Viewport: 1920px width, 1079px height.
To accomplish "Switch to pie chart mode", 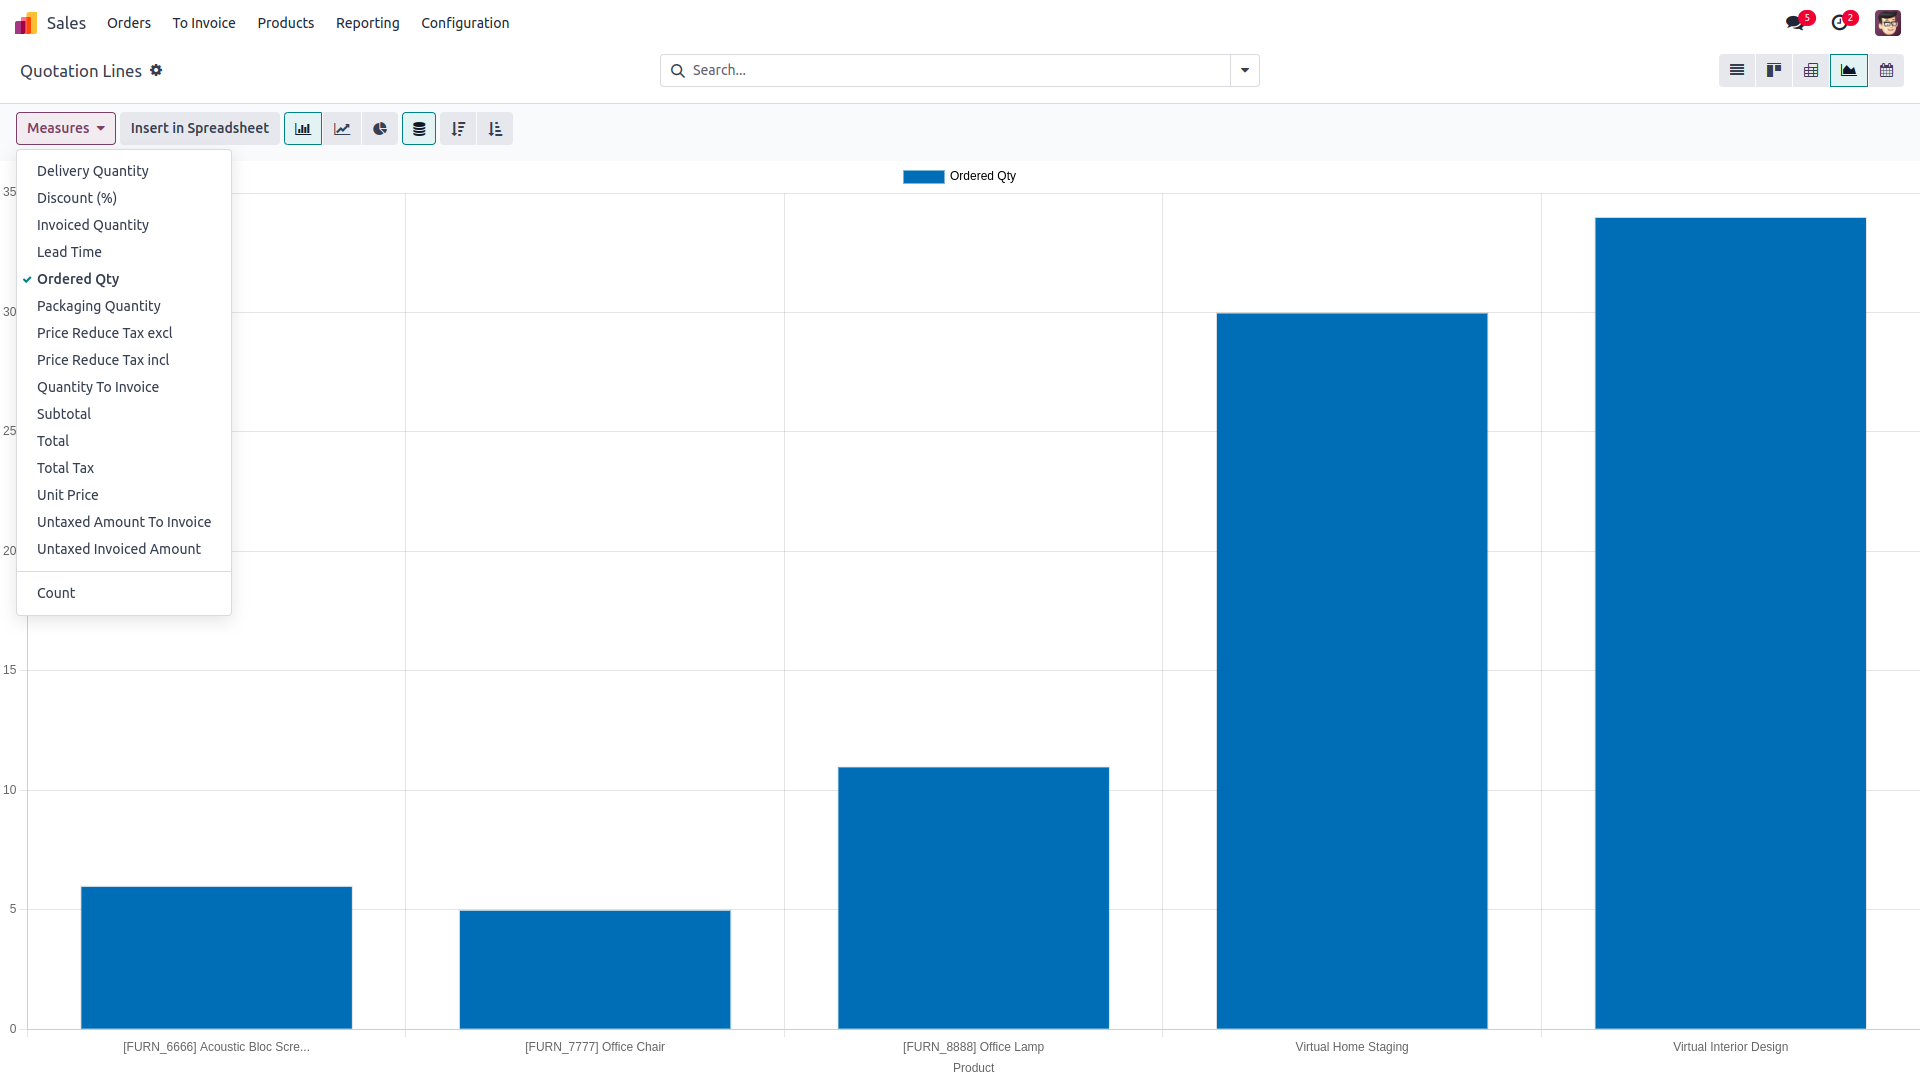I will 380,129.
